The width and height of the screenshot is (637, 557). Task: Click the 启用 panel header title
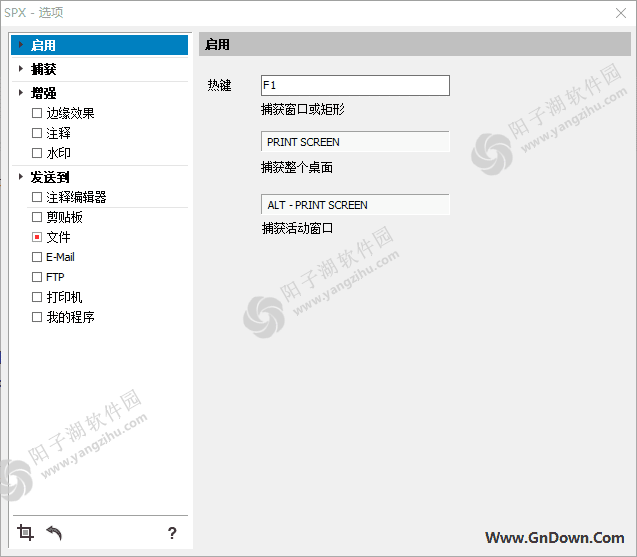[217, 44]
